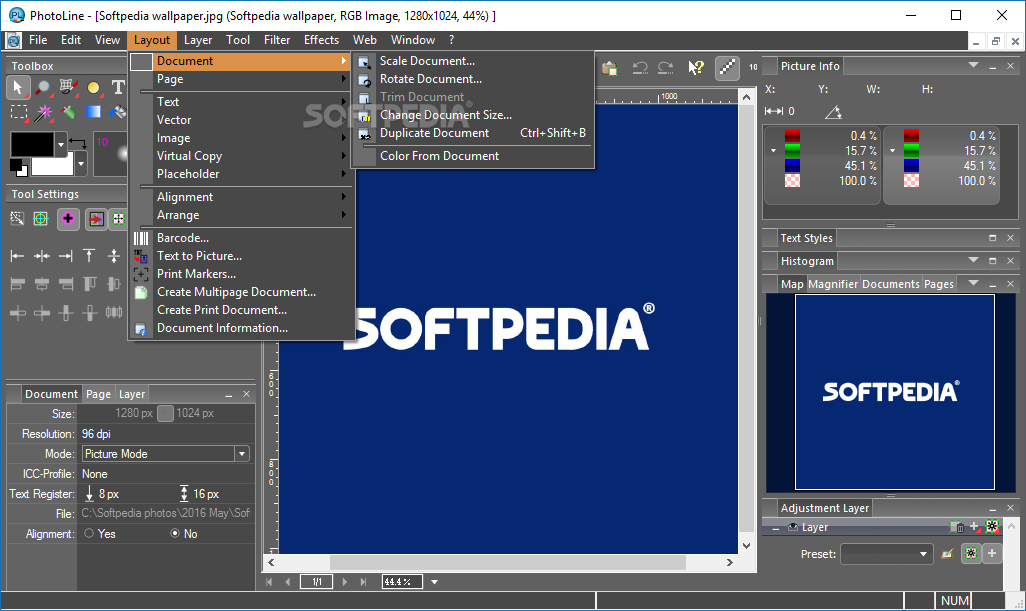Click the page number field showing 1/1
Screen dimensions: 1026x611
point(317,582)
